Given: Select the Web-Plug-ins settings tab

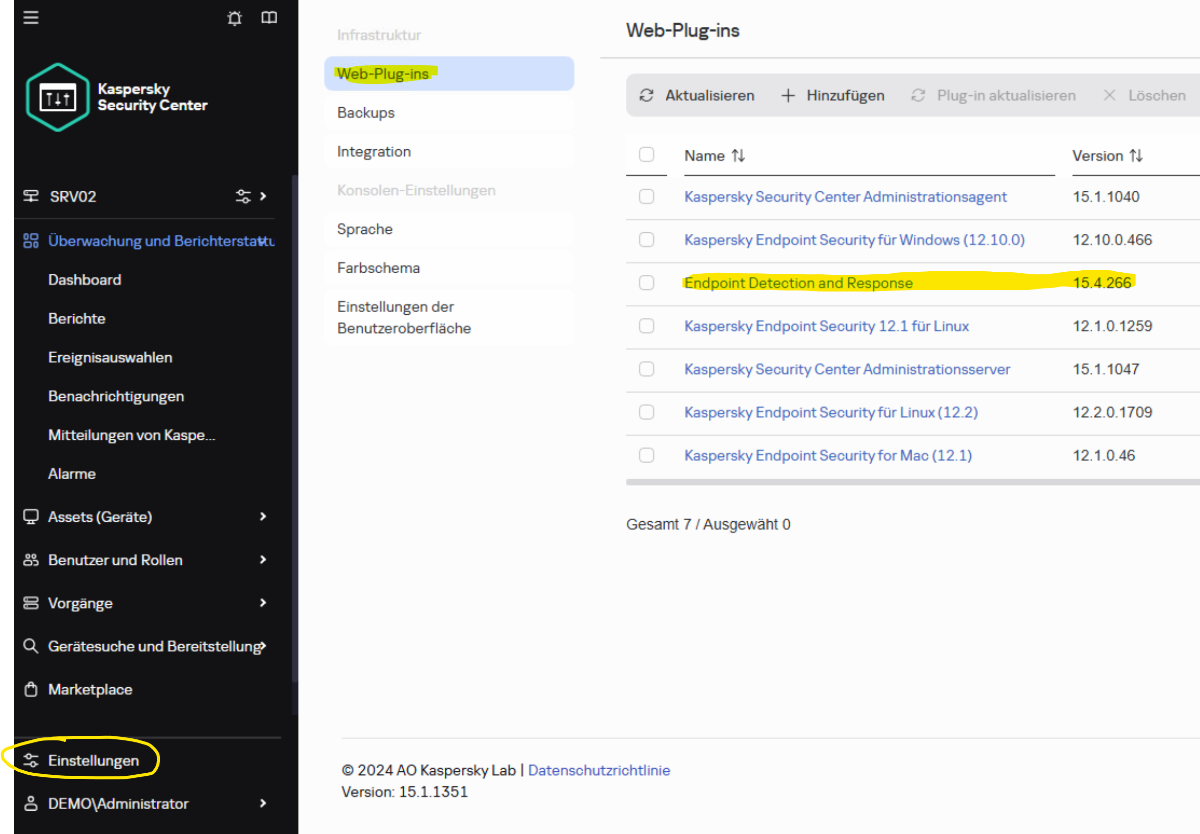Looking at the screenshot, I should tap(449, 74).
